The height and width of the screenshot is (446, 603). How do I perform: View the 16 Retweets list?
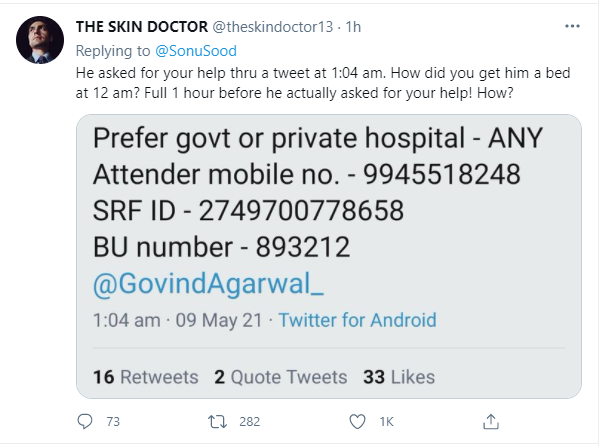point(145,377)
